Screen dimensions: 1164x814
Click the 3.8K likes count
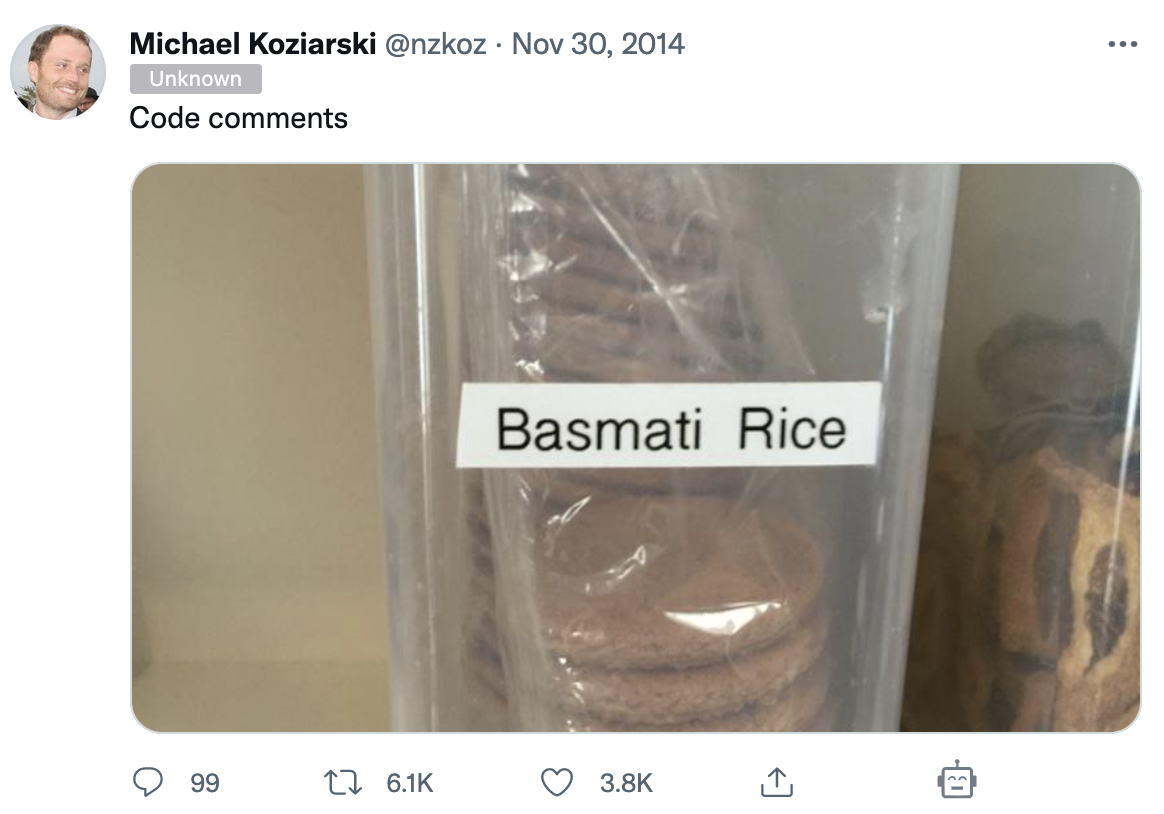[x=626, y=783]
